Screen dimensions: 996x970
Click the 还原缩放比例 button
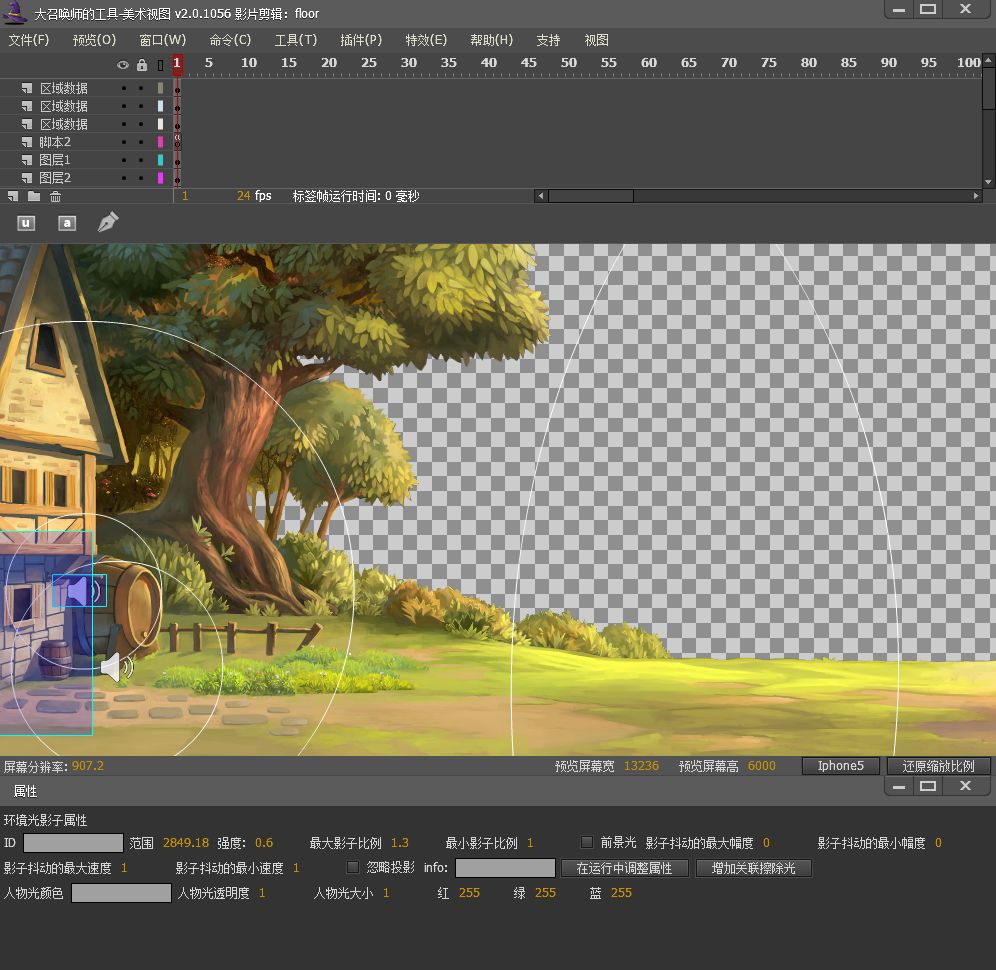click(938, 765)
